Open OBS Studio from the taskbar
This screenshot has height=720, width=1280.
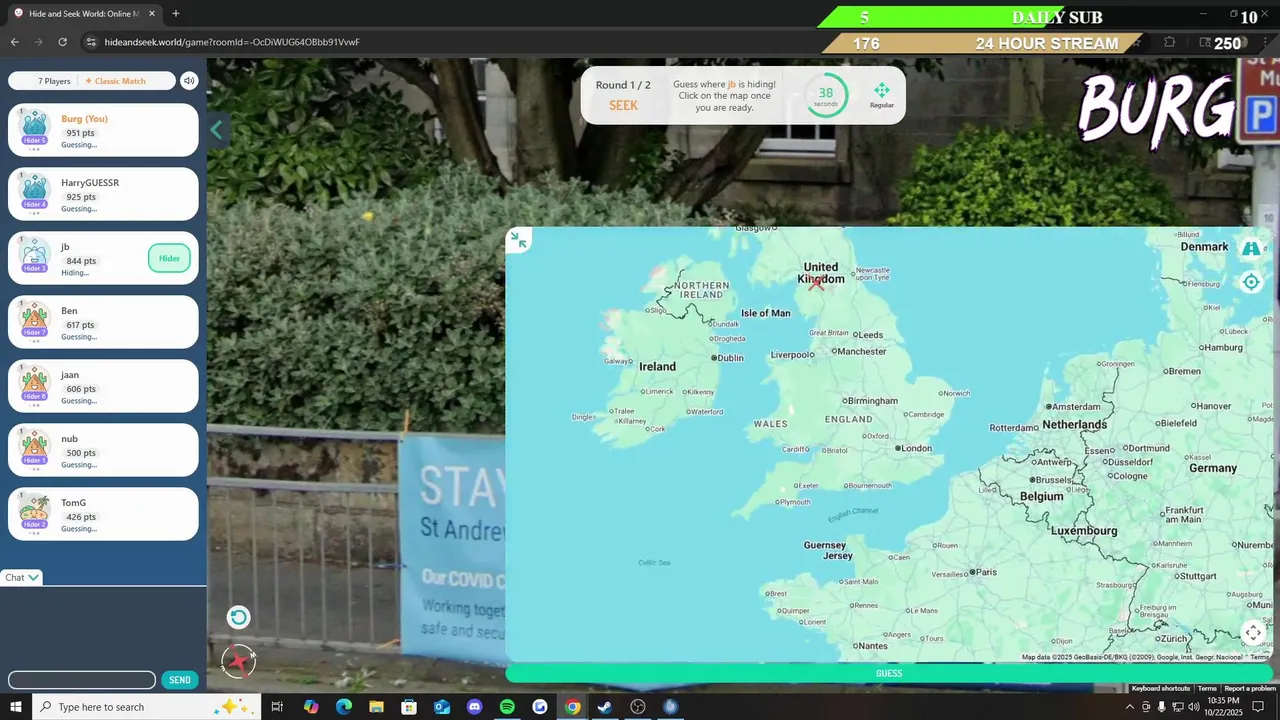(638, 707)
